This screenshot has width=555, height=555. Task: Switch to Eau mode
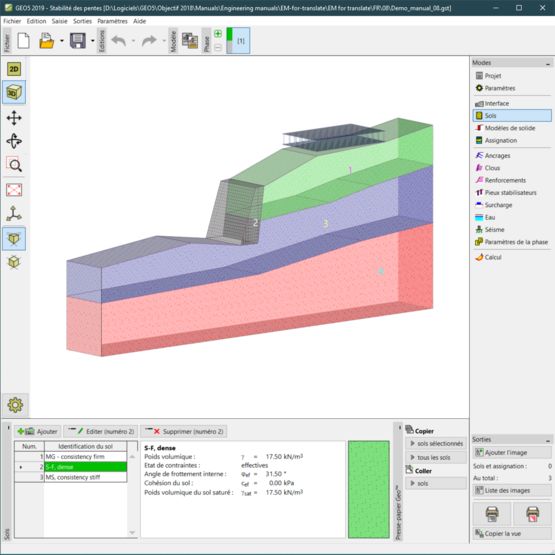tap(512, 217)
